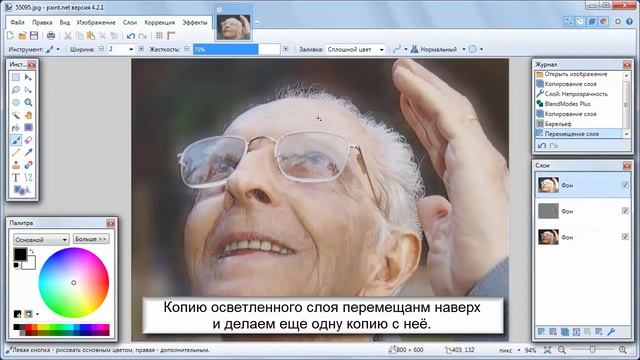Open the Слои menu
The width and height of the screenshot is (640, 360).
click(129, 22)
